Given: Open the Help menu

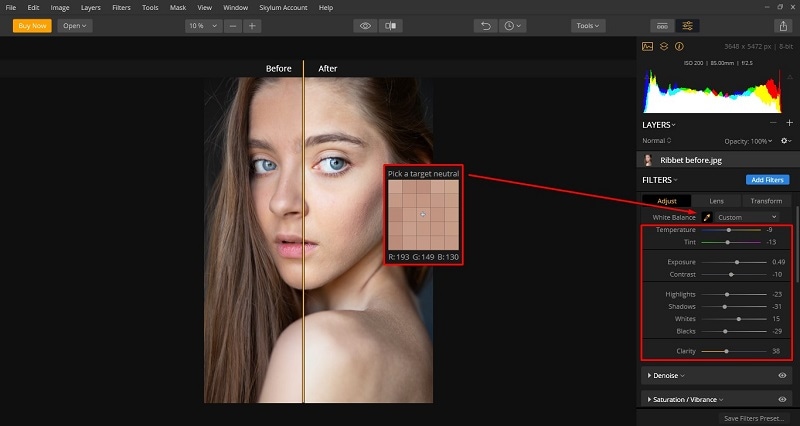Looking at the screenshot, I should (x=326, y=8).
